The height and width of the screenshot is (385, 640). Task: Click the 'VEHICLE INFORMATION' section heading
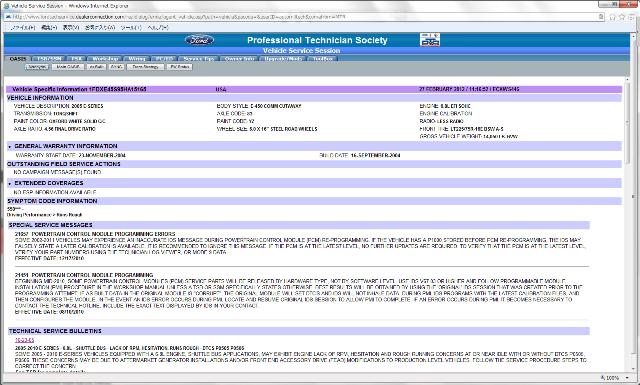(x=40, y=98)
